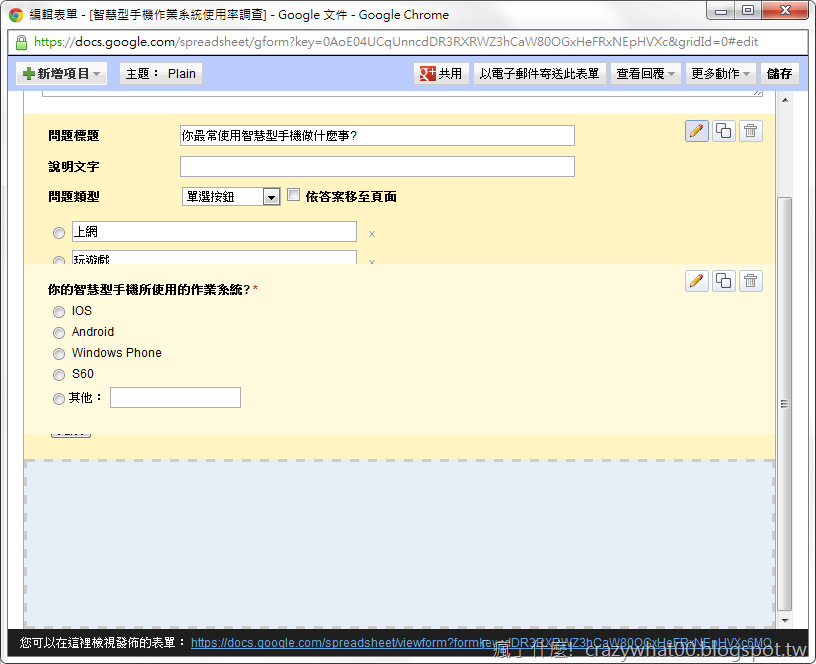Screen dimensions: 816x664
Task: Expand the 更多動作 dropdown
Action: 720,73
